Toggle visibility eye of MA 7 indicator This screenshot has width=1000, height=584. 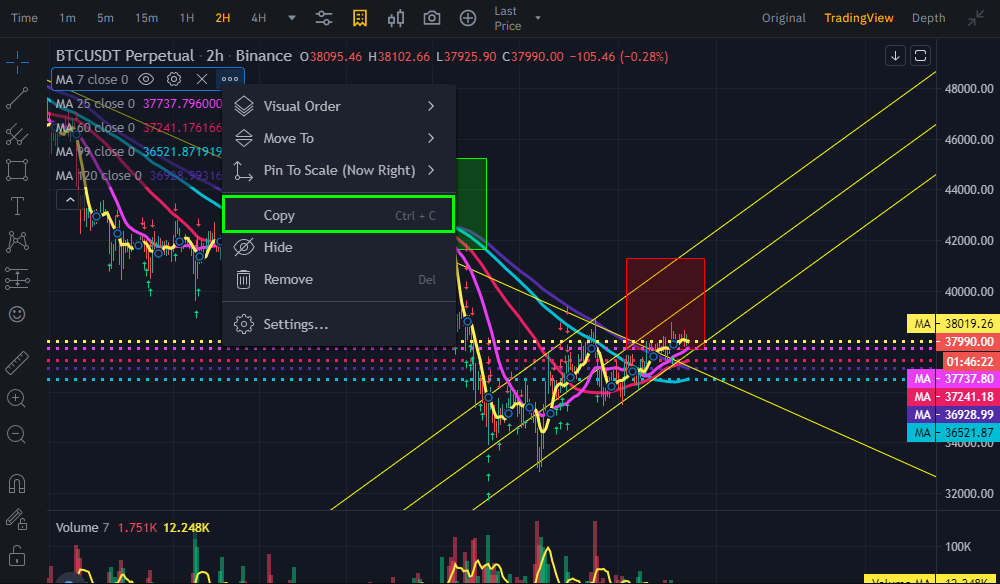tap(146, 79)
